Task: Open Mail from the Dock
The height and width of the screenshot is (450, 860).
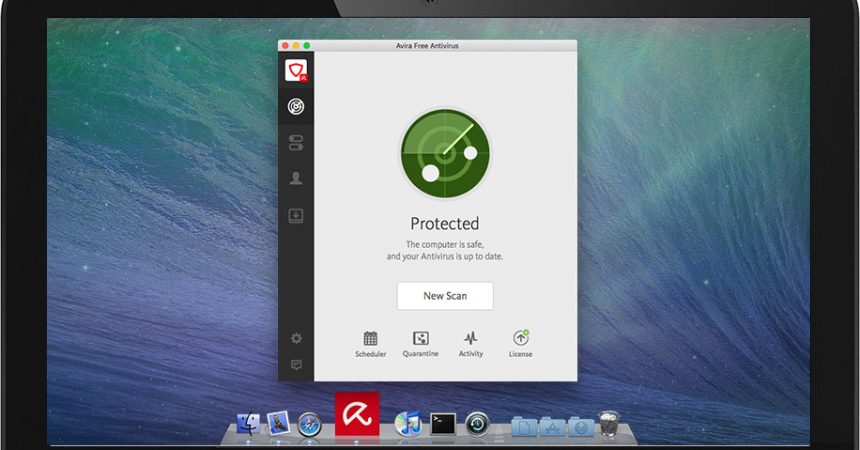Action: (279, 424)
